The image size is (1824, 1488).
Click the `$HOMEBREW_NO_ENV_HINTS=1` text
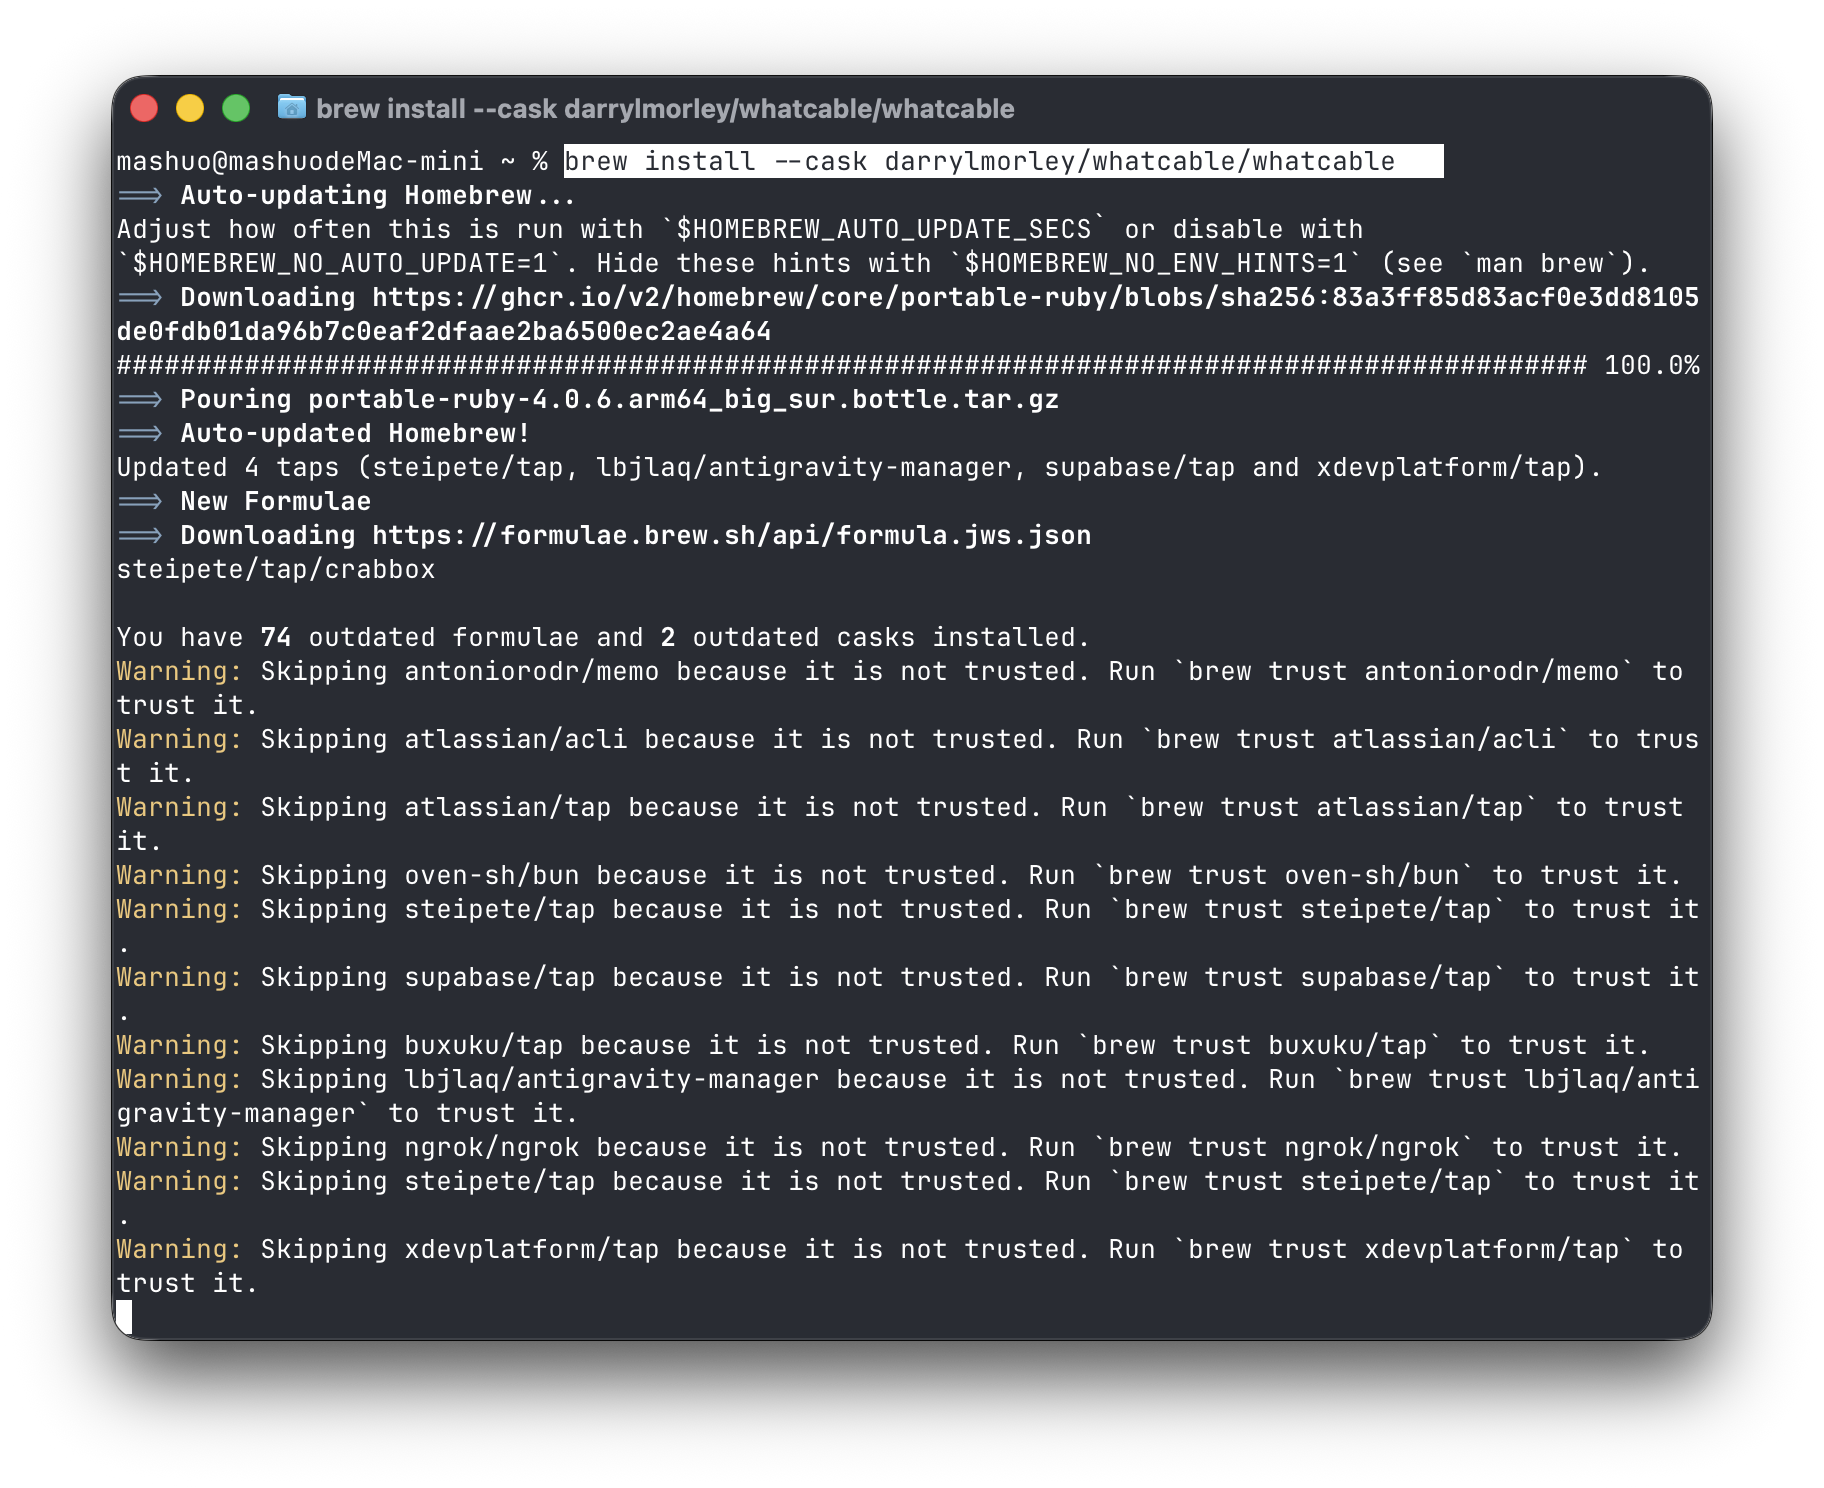coord(1156,263)
